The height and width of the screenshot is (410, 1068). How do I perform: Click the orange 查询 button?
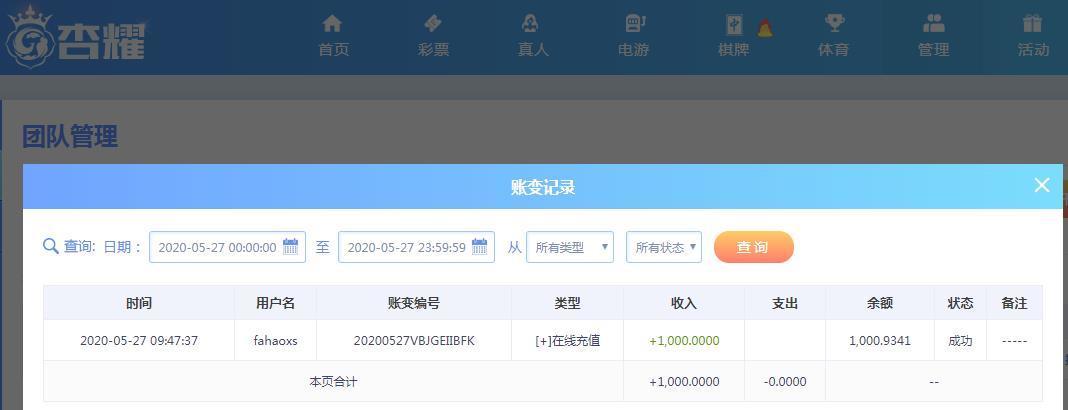[x=754, y=247]
